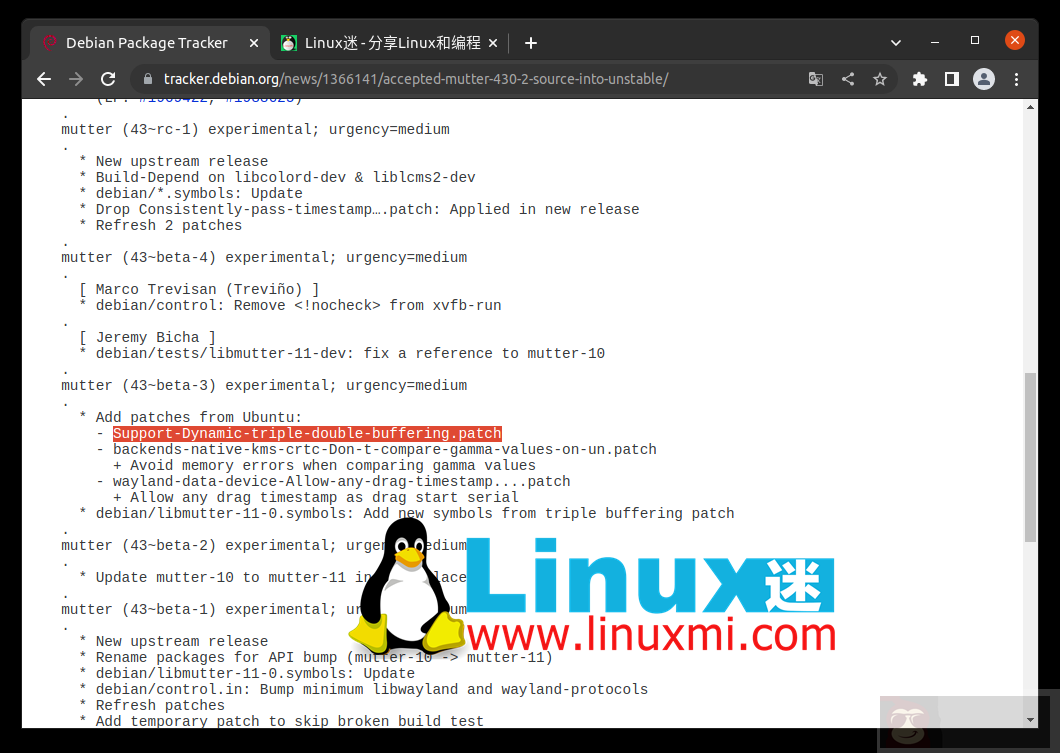Click highlighted Support-Dynamic-triple-double-buffering.patch text
This screenshot has width=1060, height=753.
pyautogui.click(x=307, y=433)
